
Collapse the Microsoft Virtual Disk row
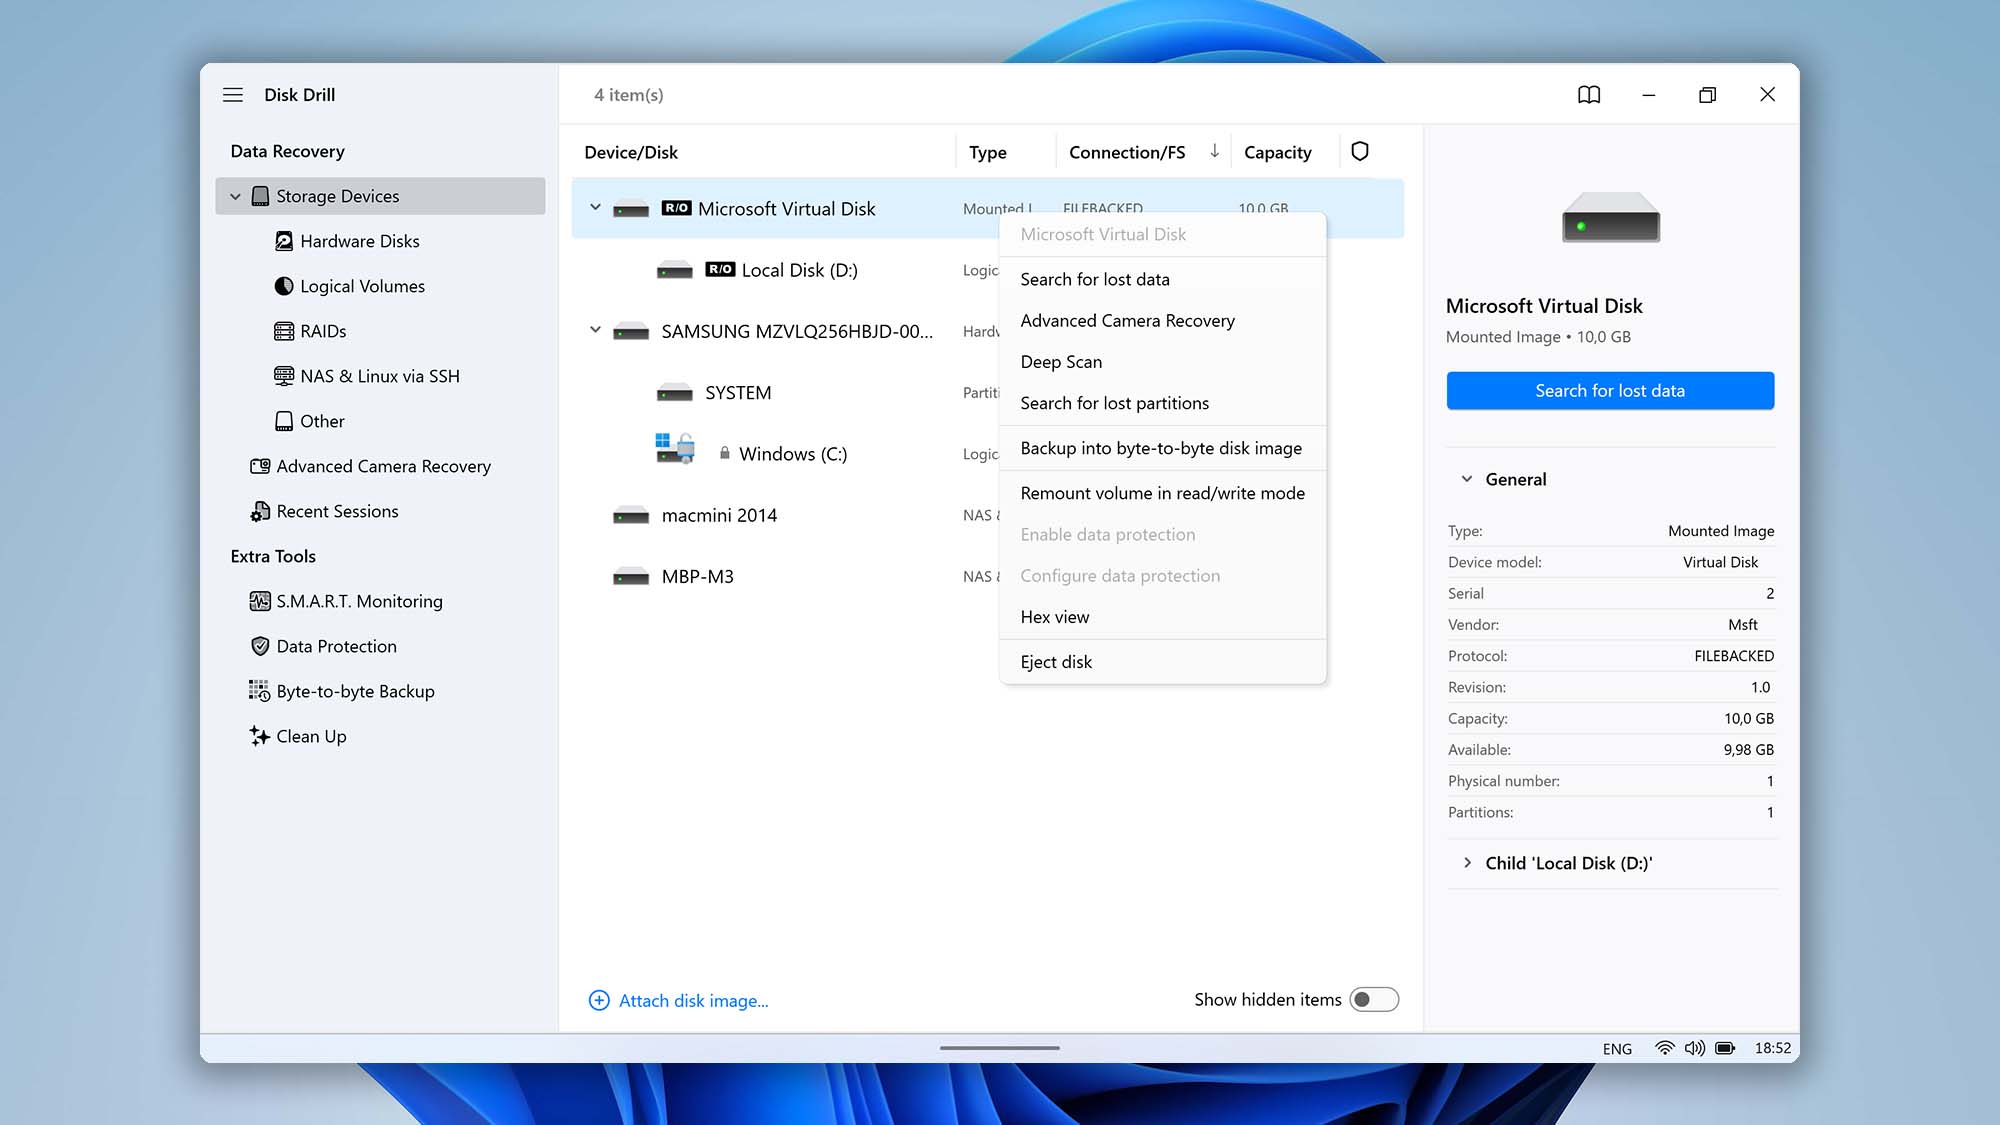tap(595, 208)
